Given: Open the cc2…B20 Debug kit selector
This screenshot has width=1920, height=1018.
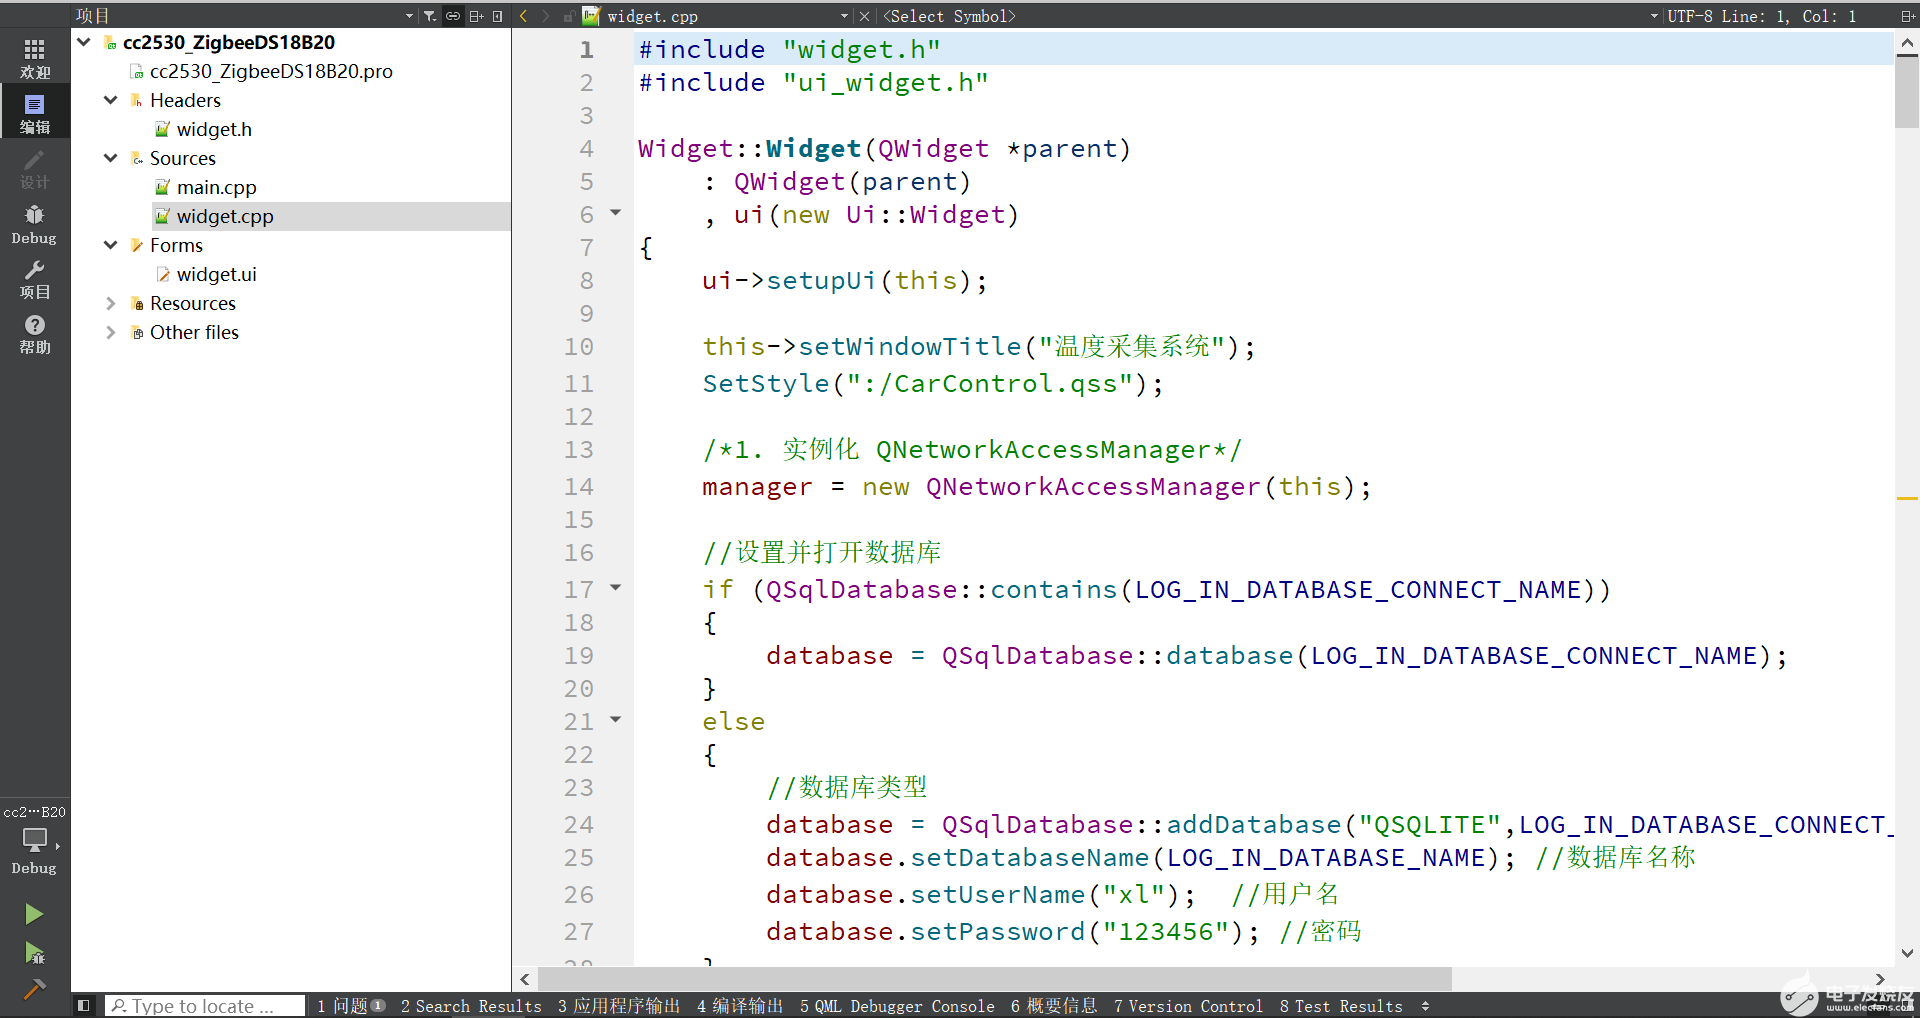Looking at the screenshot, I should tap(35, 840).
